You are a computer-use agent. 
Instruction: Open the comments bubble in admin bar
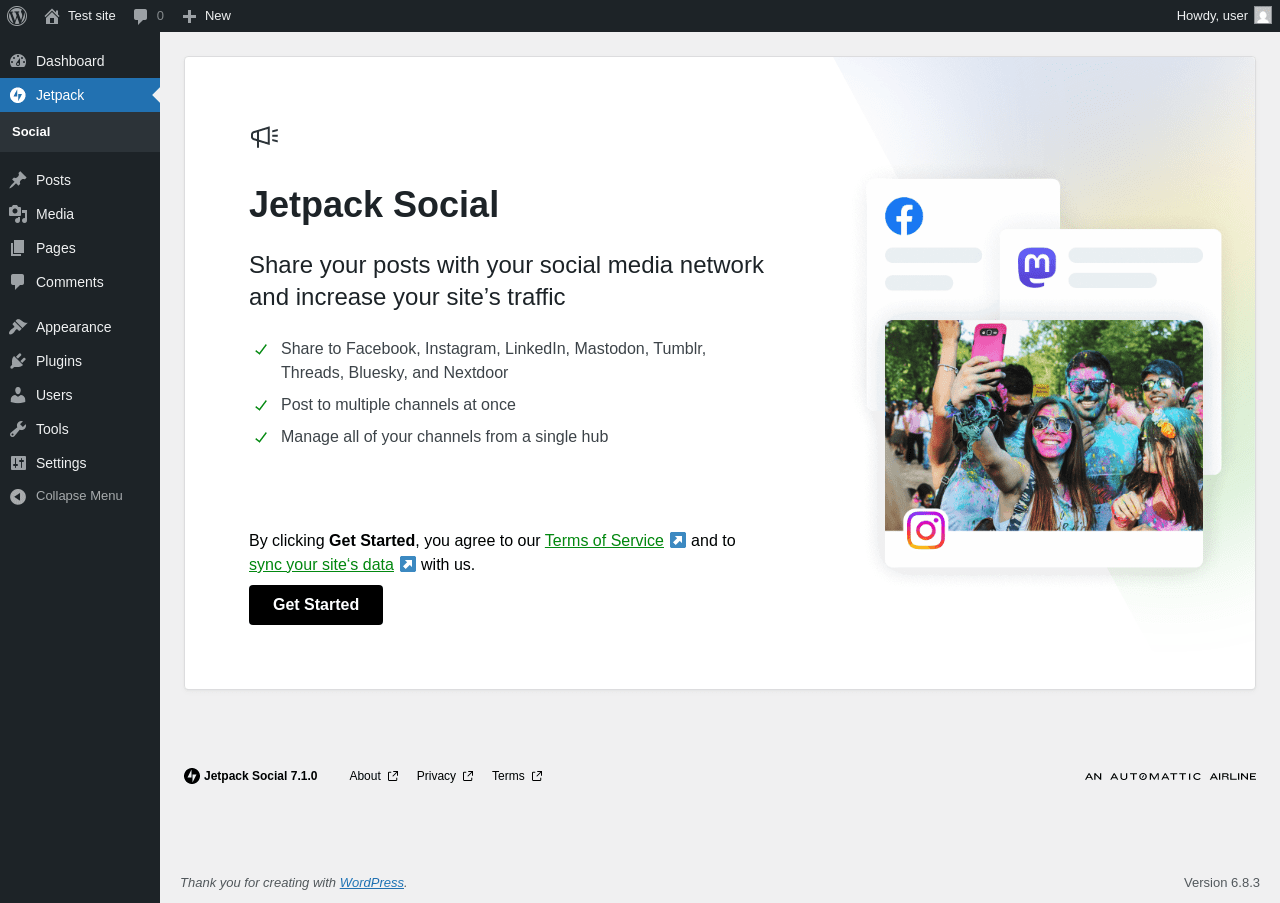coord(148,16)
